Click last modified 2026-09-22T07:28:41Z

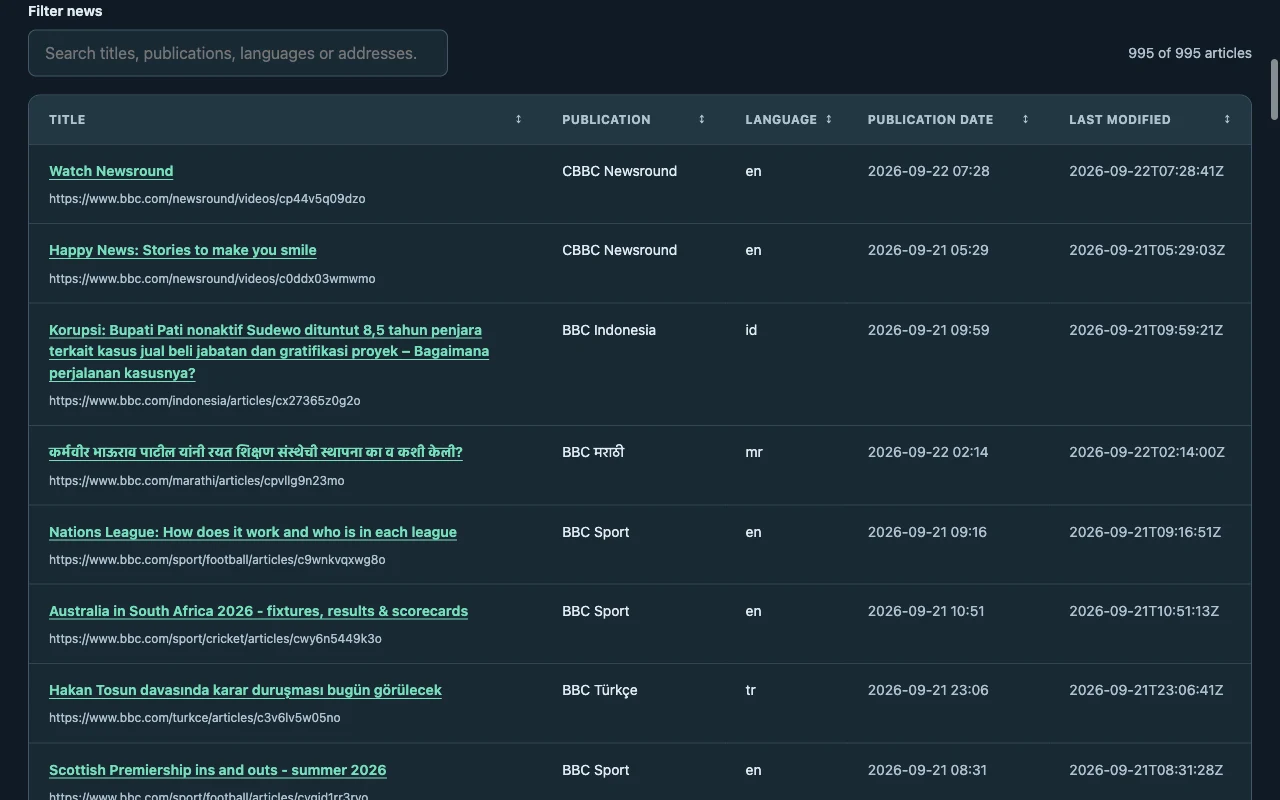click(x=1146, y=171)
